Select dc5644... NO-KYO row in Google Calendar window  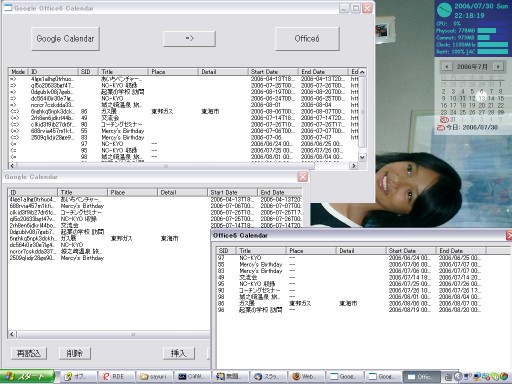[110, 245]
